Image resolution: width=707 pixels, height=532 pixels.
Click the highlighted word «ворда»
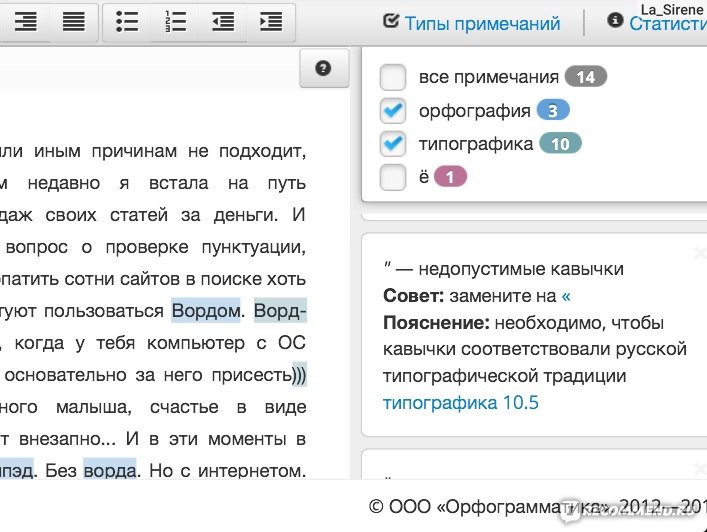[x=109, y=467]
